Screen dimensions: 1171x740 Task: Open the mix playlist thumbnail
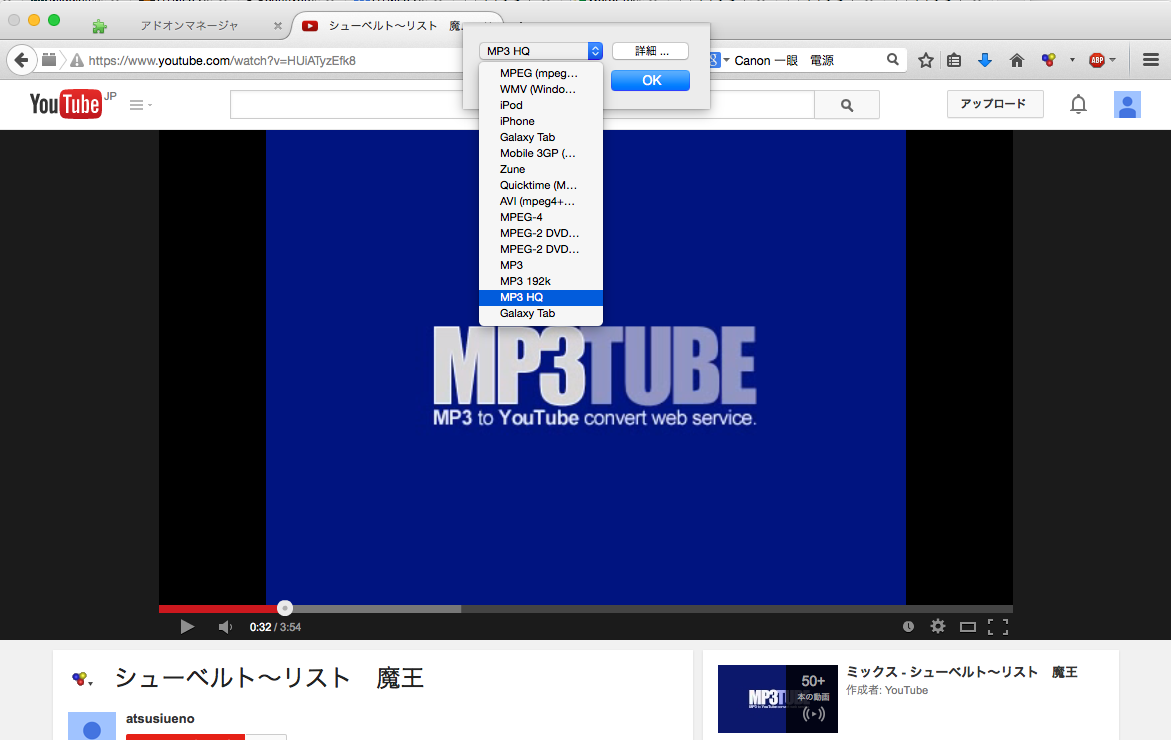click(777, 699)
